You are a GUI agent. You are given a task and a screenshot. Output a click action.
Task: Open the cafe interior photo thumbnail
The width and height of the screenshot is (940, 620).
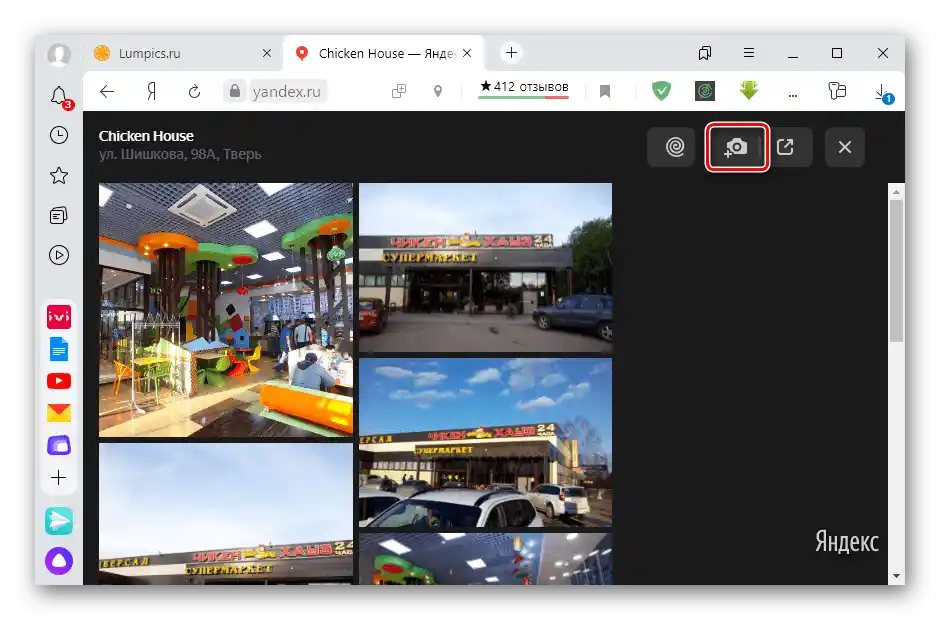pyautogui.click(x=226, y=310)
